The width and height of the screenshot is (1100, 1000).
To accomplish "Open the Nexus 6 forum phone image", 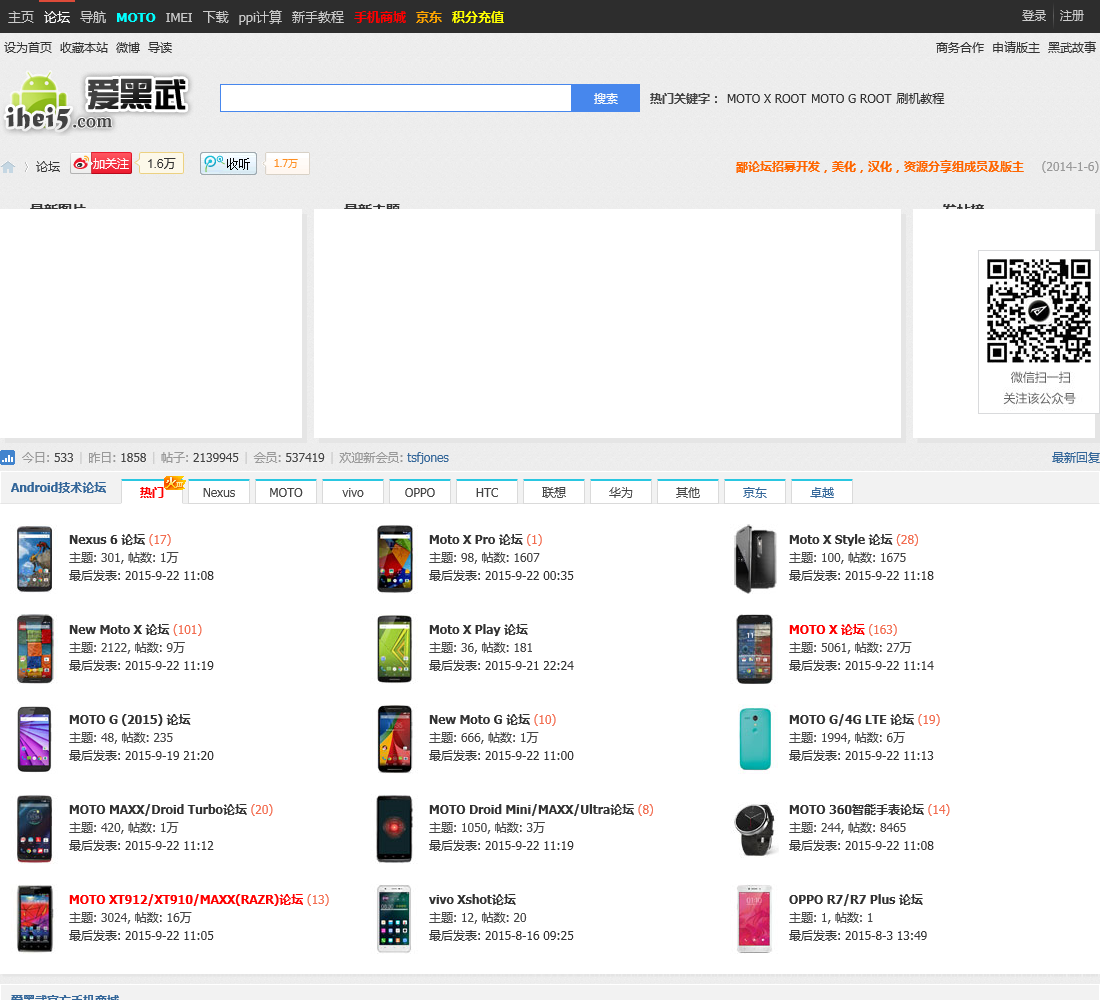I will 34,559.
